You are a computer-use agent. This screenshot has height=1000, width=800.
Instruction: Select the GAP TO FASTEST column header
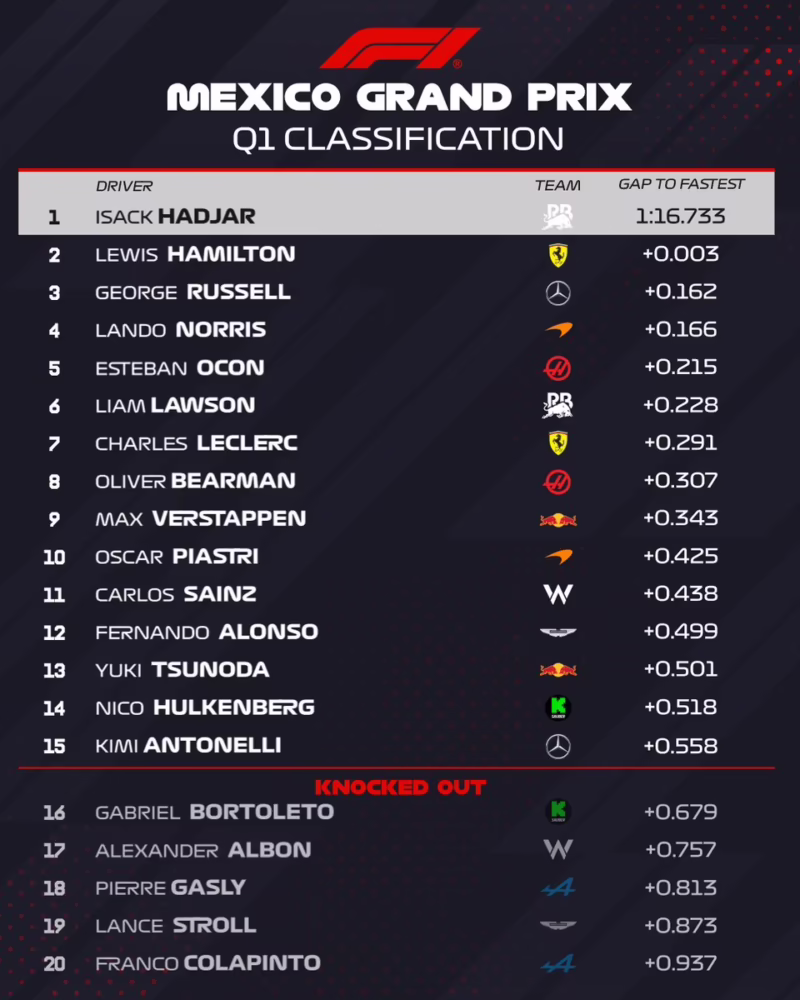(681, 184)
